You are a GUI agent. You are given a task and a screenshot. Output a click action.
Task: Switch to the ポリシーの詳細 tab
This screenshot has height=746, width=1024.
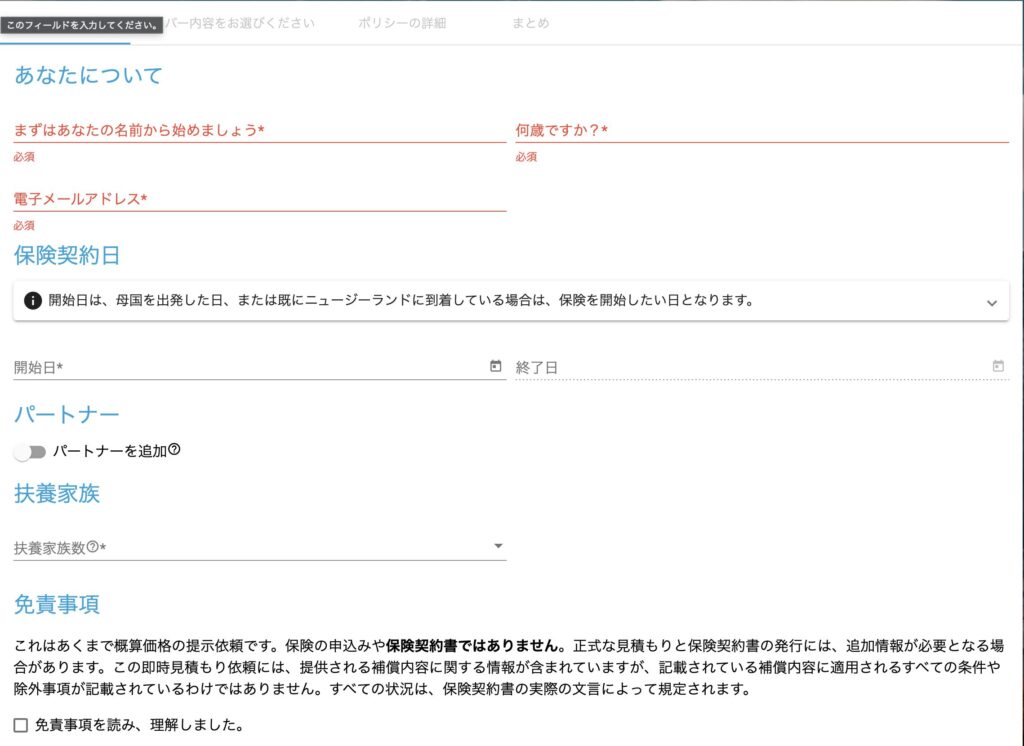pos(402,23)
